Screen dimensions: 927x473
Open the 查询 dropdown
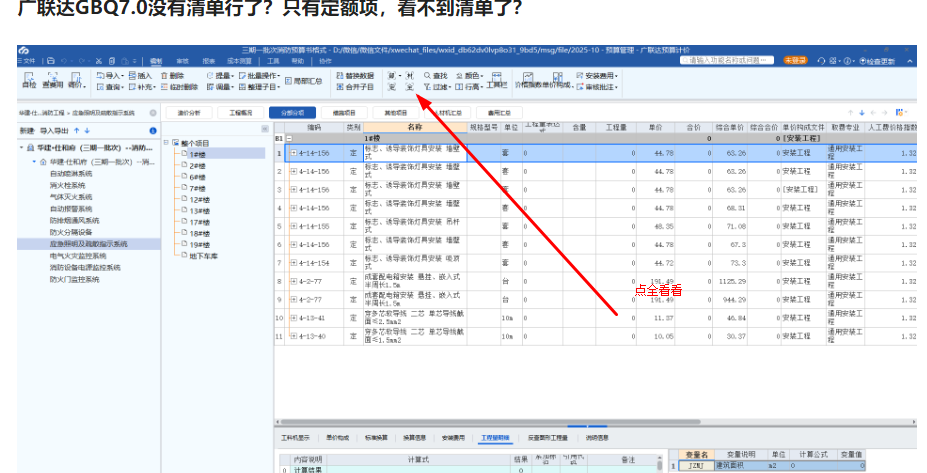110,87
